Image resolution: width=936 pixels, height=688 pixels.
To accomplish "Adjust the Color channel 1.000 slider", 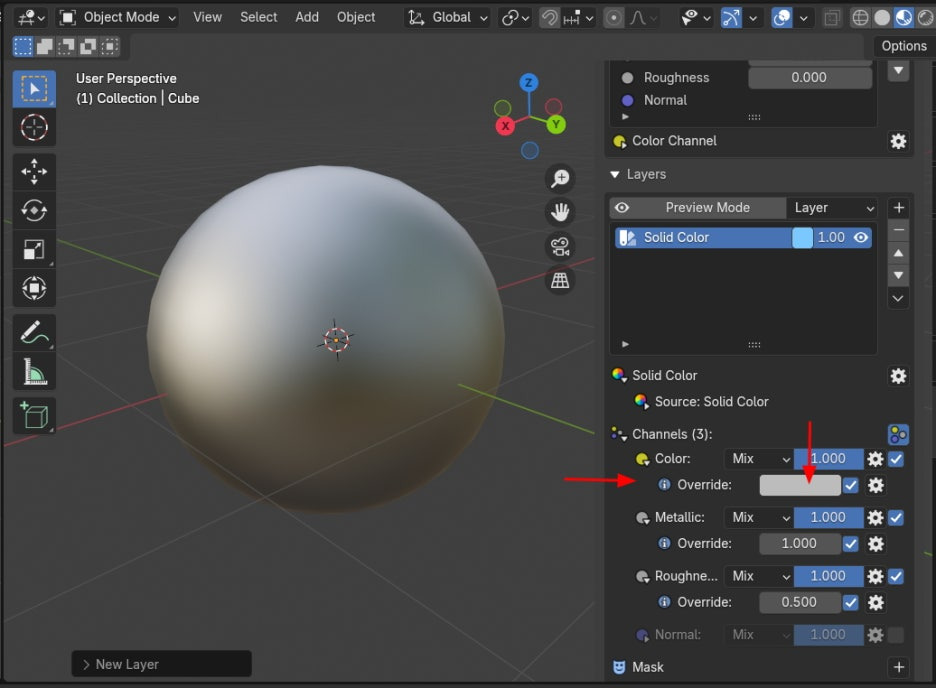I will pyautogui.click(x=829, y=459).
